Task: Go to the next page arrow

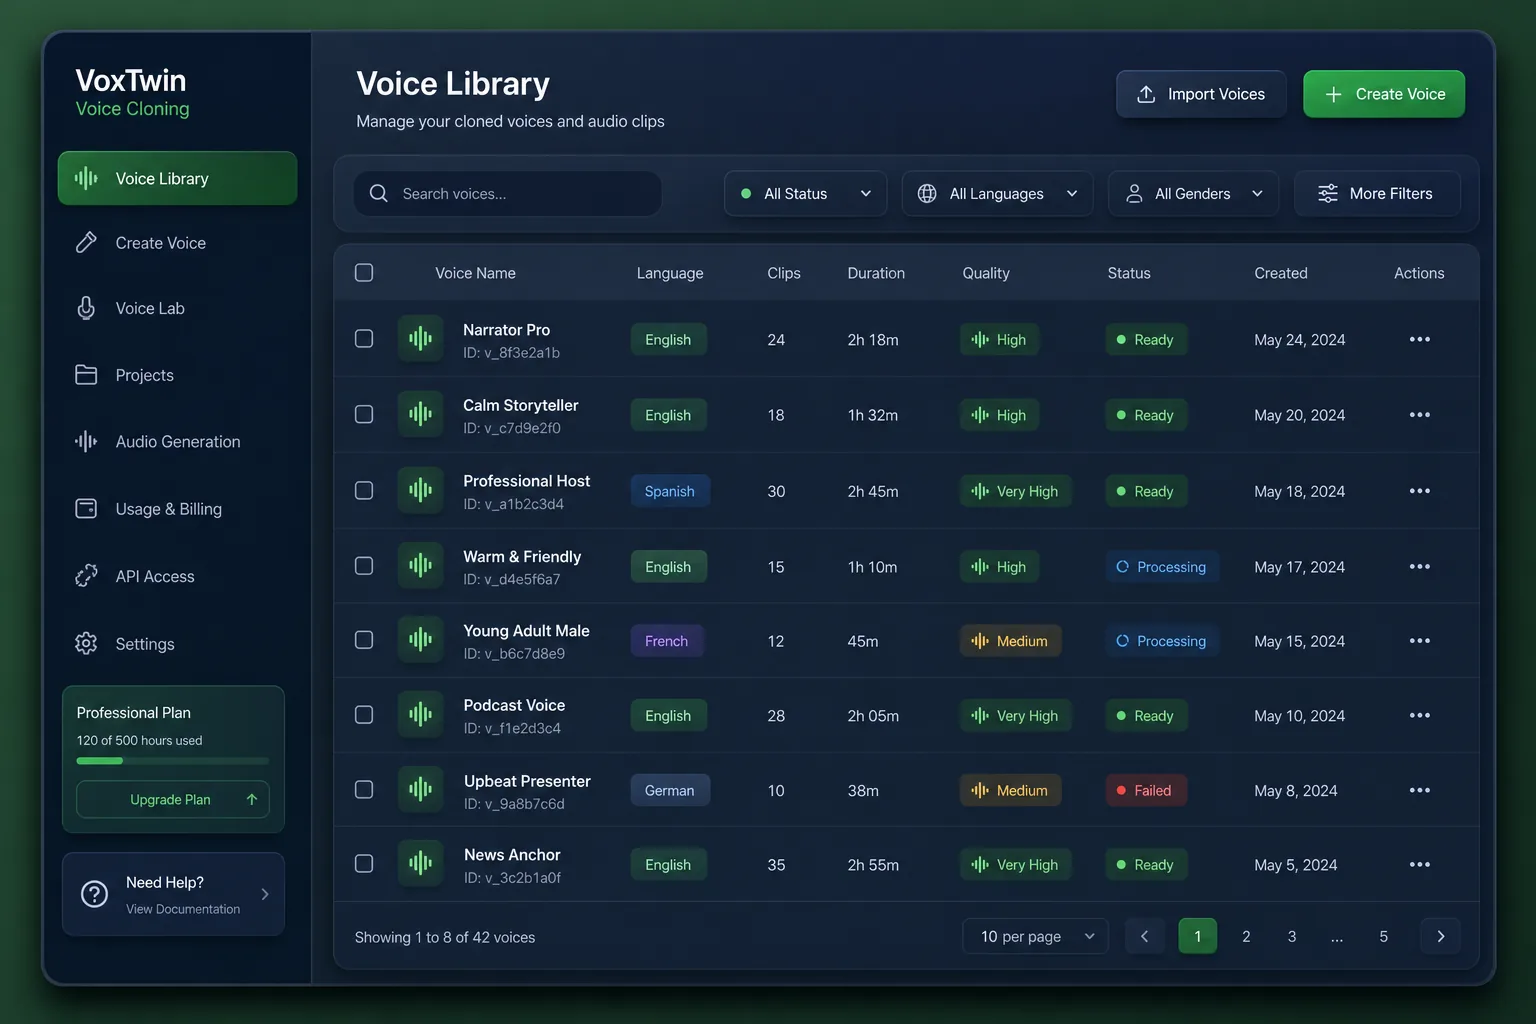Action: coord(1441,936)
